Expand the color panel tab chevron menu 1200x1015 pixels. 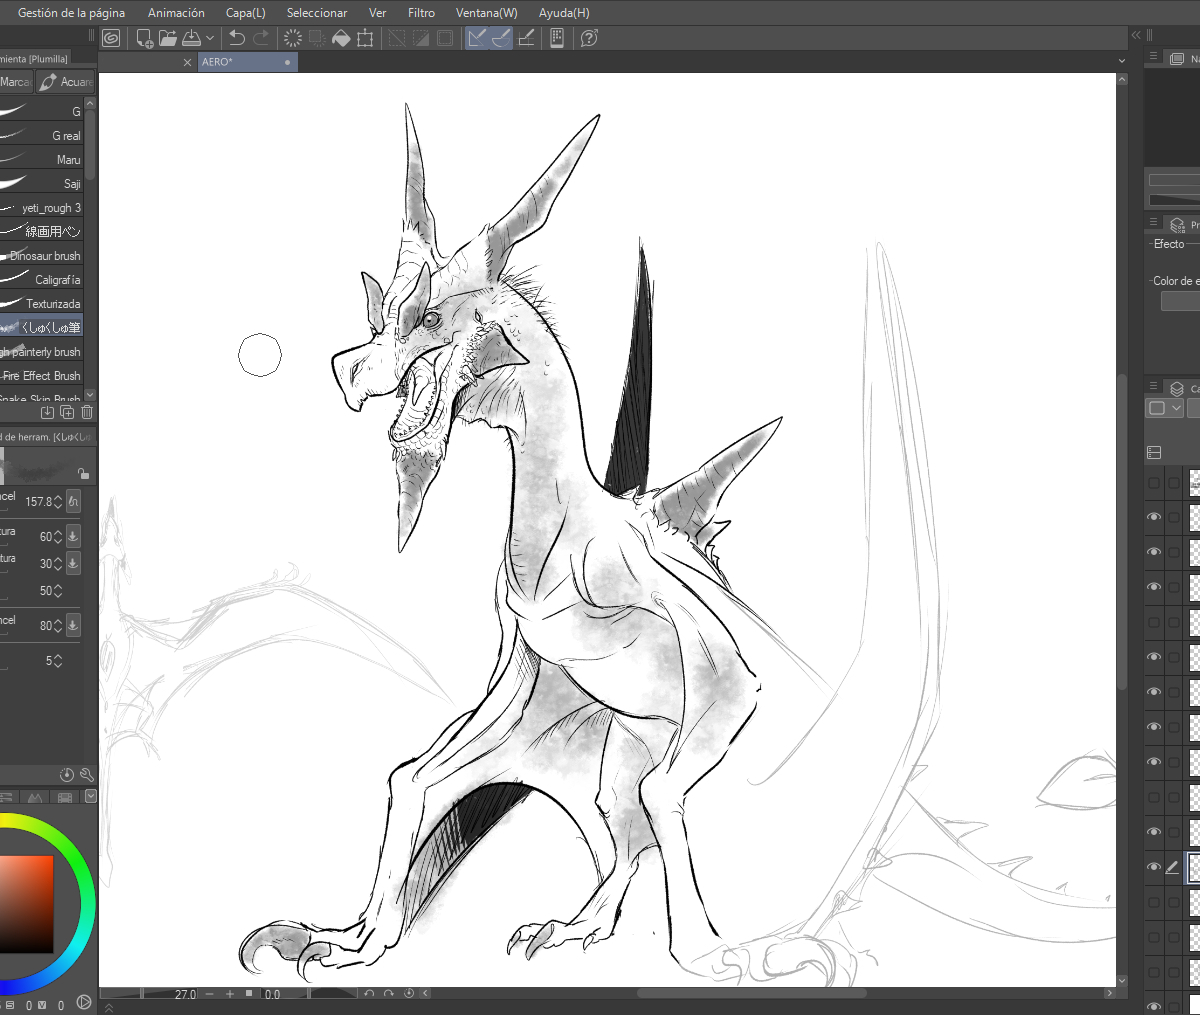[x=91, y=797]
